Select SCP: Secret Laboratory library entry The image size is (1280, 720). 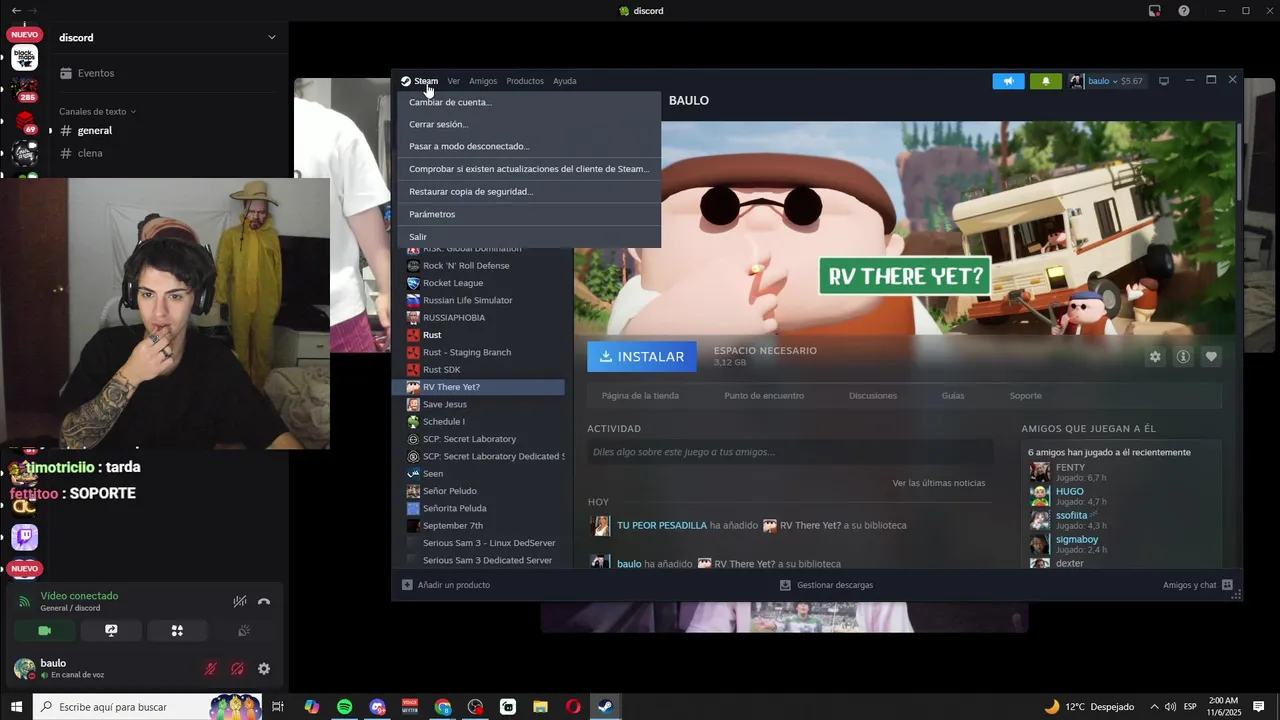coord(485,439)
